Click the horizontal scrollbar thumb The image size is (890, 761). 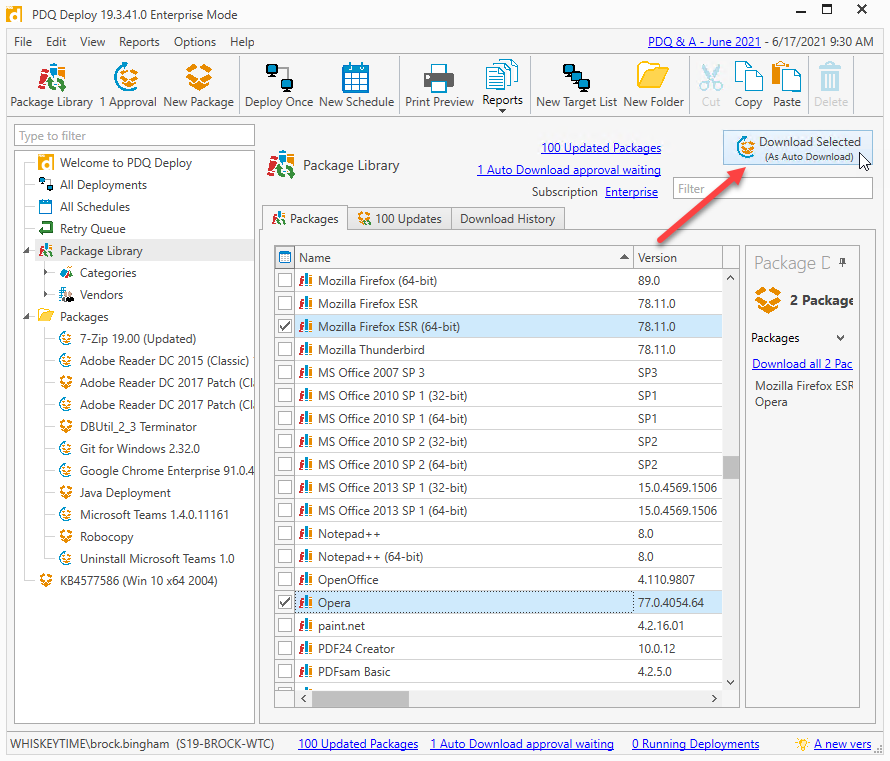point(360,699)
